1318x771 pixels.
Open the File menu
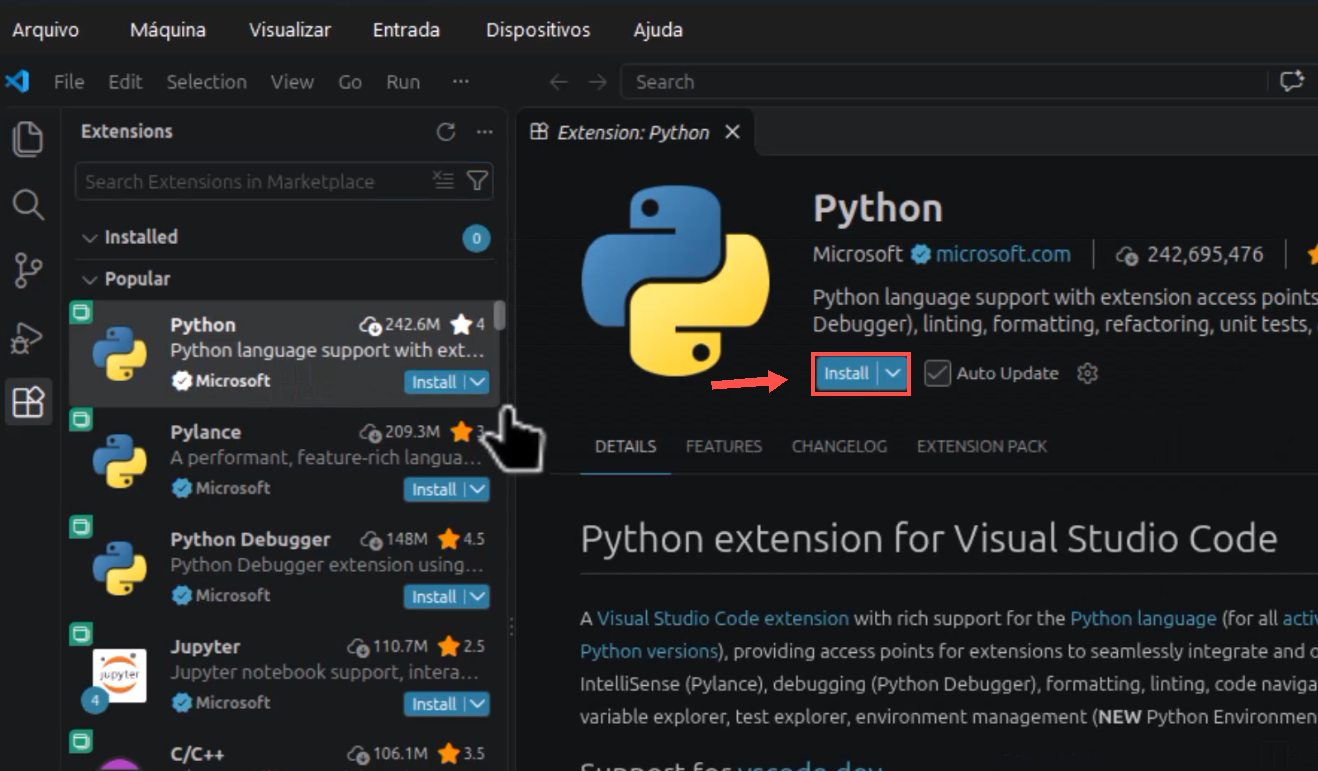(69, 82)
